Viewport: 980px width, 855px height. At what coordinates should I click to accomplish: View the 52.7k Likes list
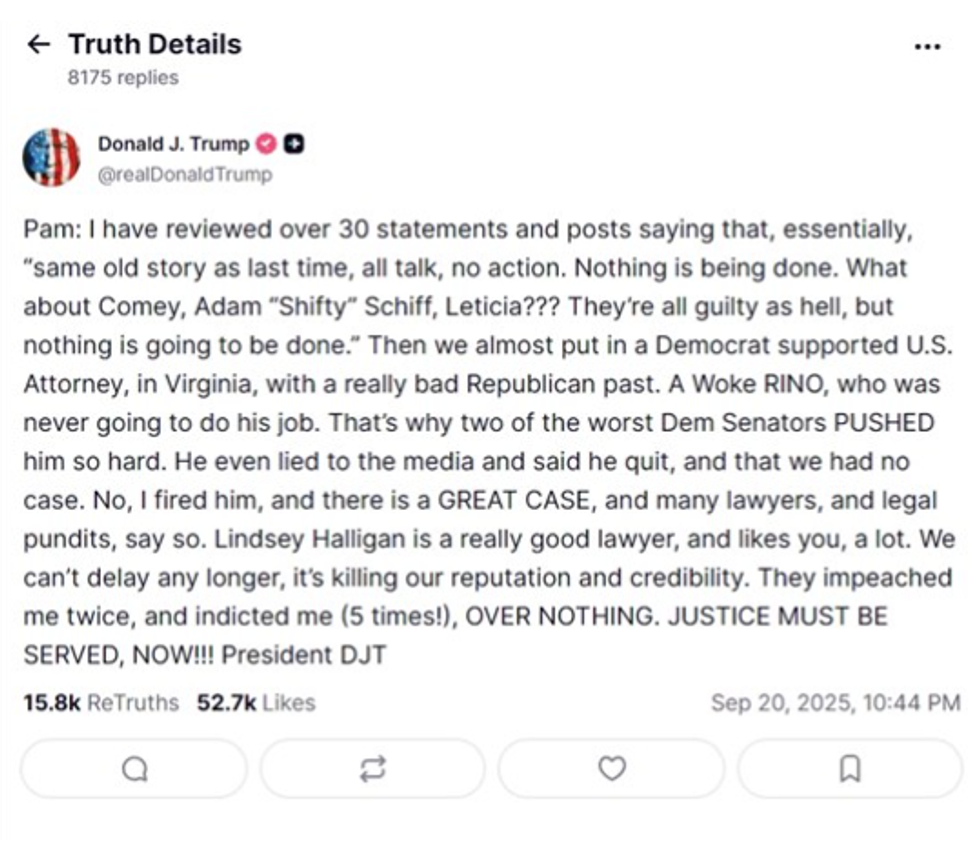click(255, 703)
